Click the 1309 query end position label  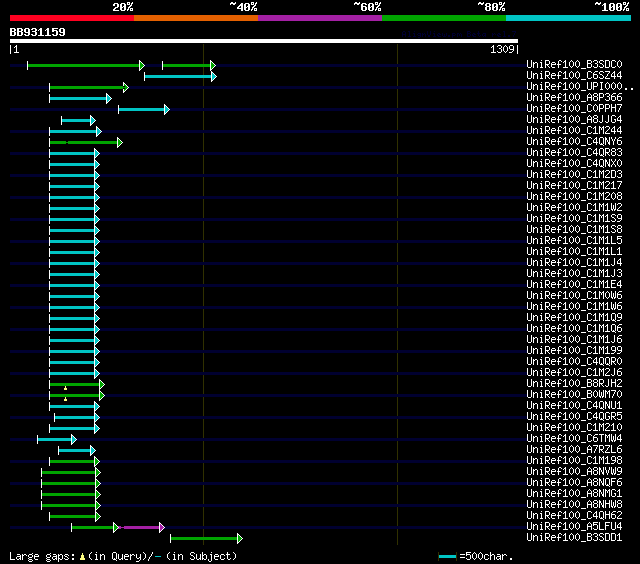(x=502, y=49)
